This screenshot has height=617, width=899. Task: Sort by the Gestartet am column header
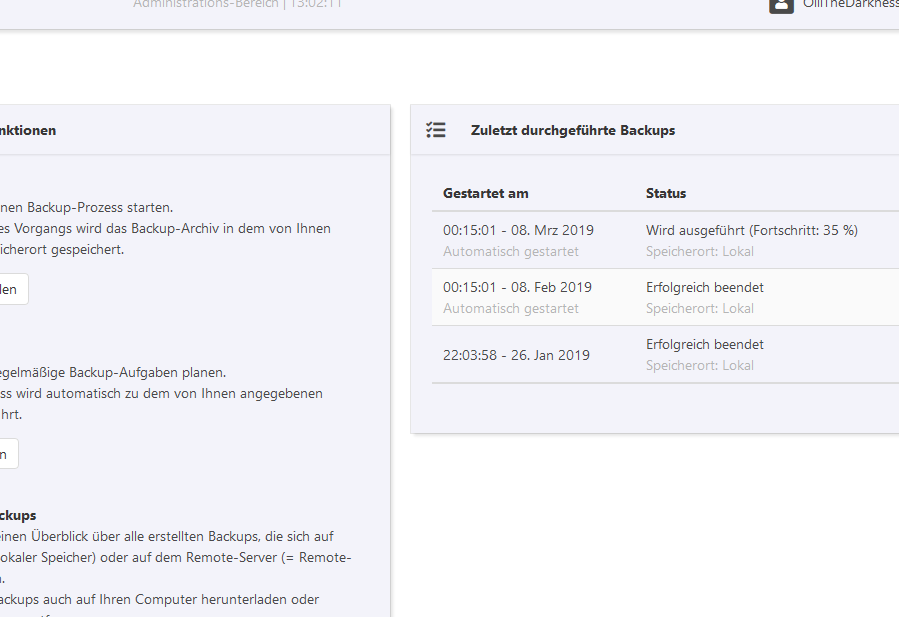[486, 193]
